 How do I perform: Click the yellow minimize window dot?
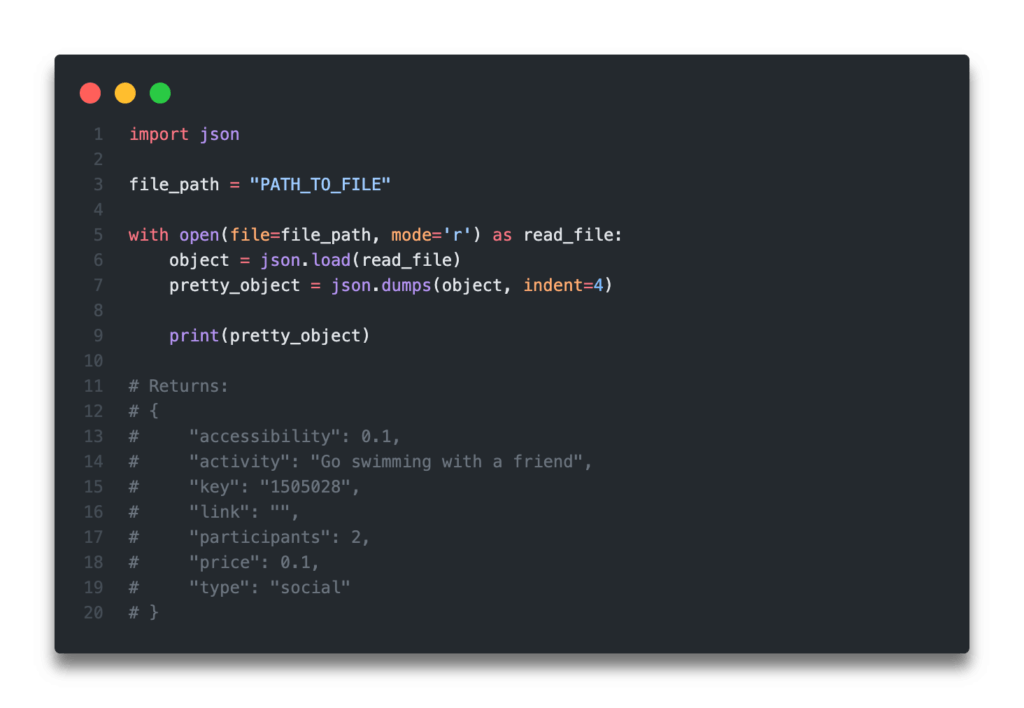pos(125,93)
